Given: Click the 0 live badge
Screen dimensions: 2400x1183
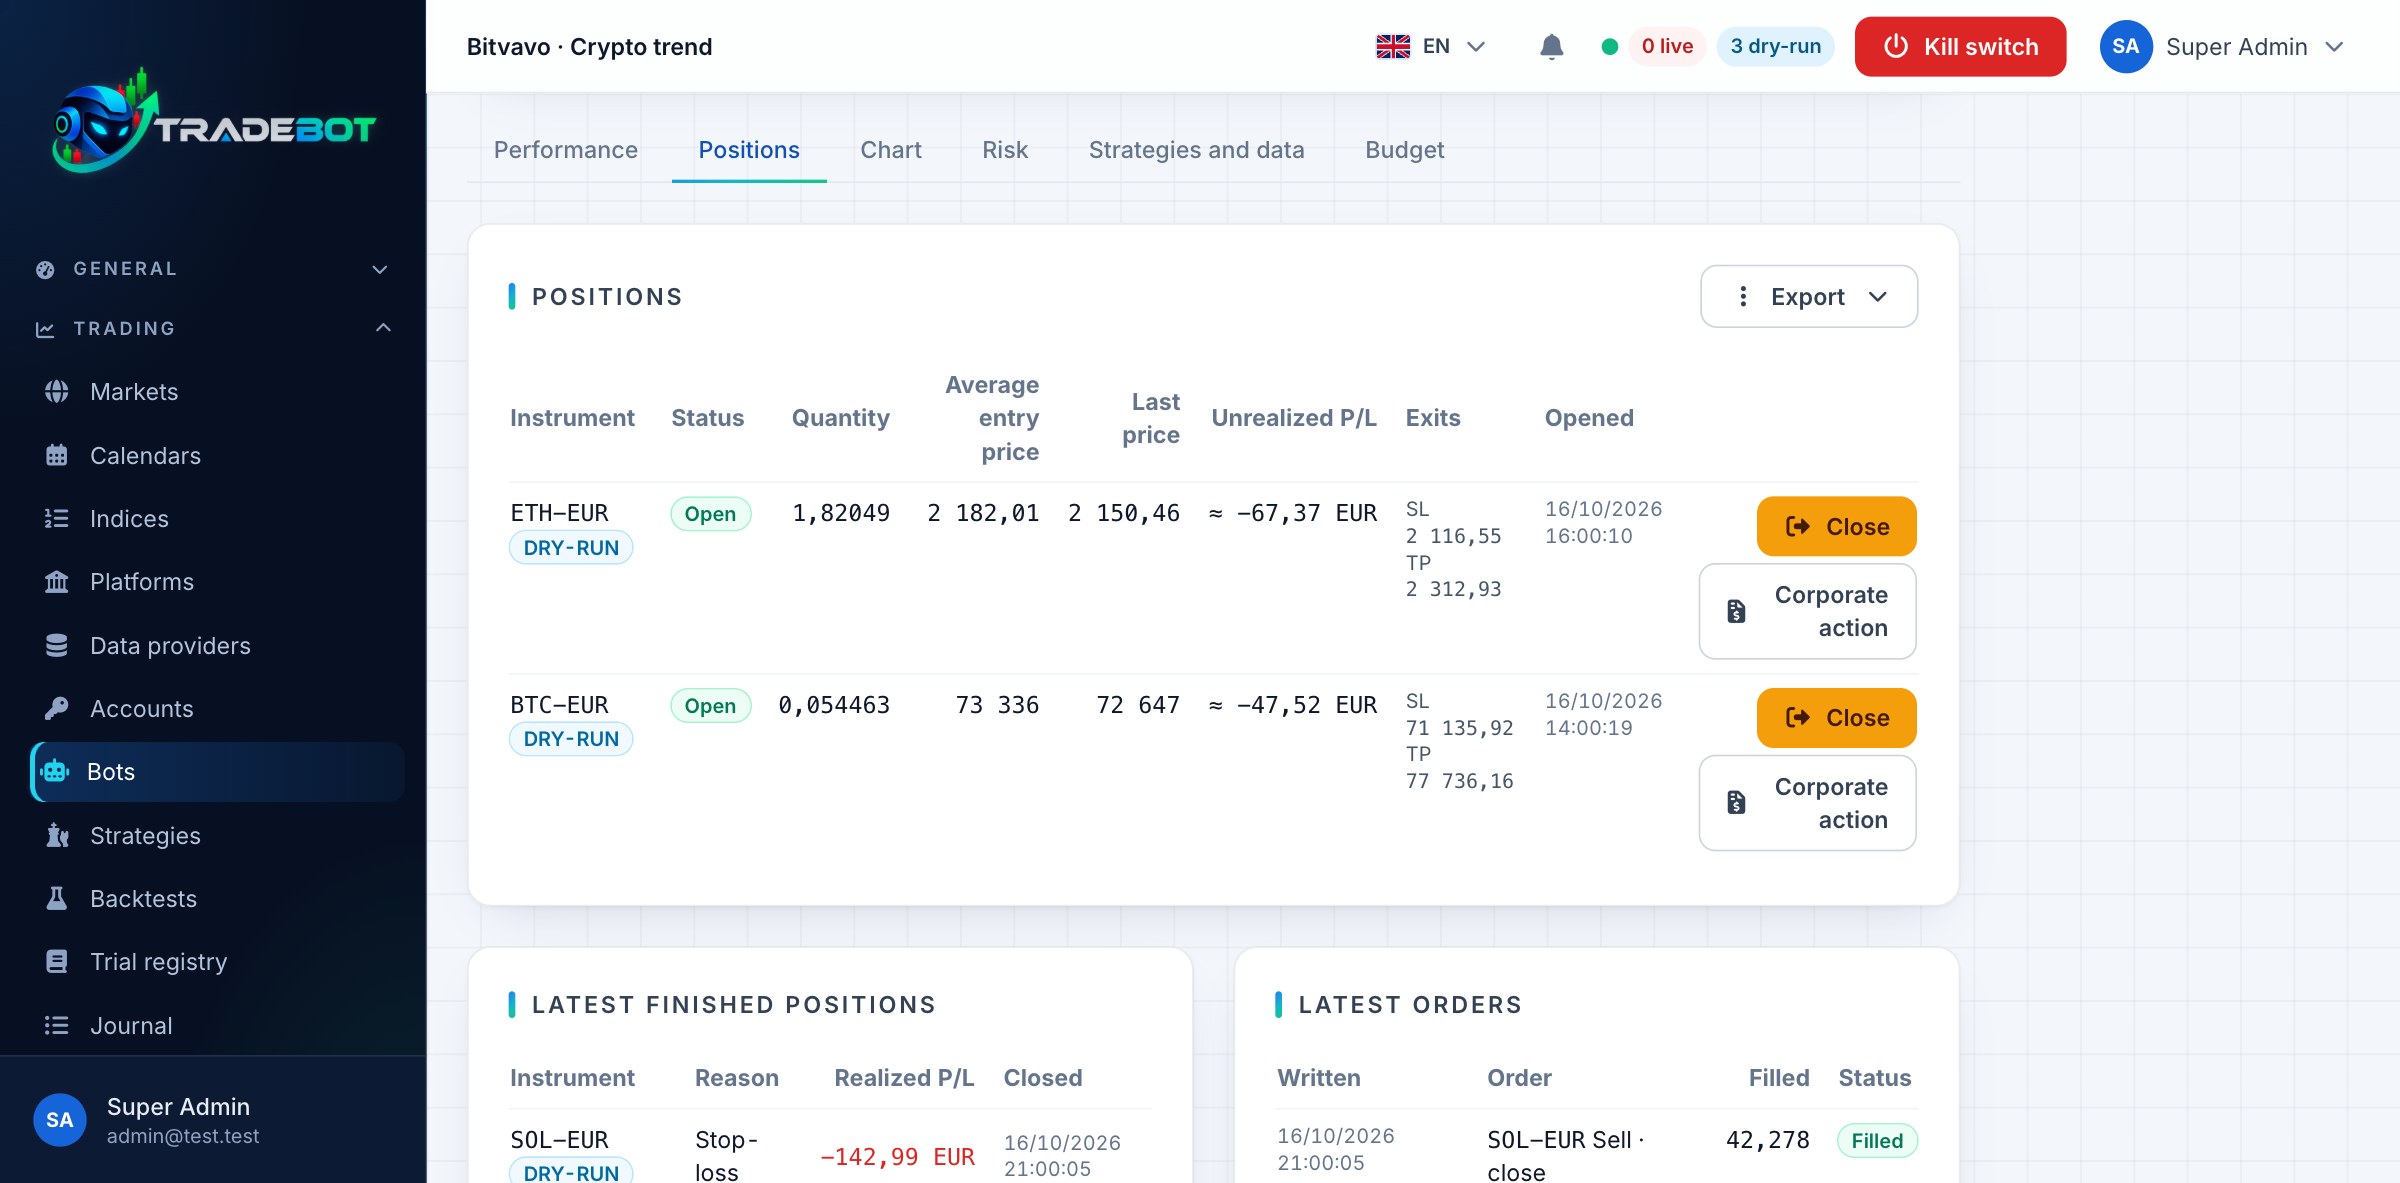Looking at the screenshot, I should point(1667,47).
